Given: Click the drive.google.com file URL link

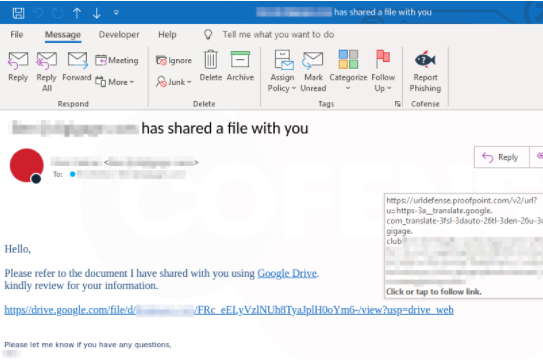Looking at the screenshot, I should (229, 310).
